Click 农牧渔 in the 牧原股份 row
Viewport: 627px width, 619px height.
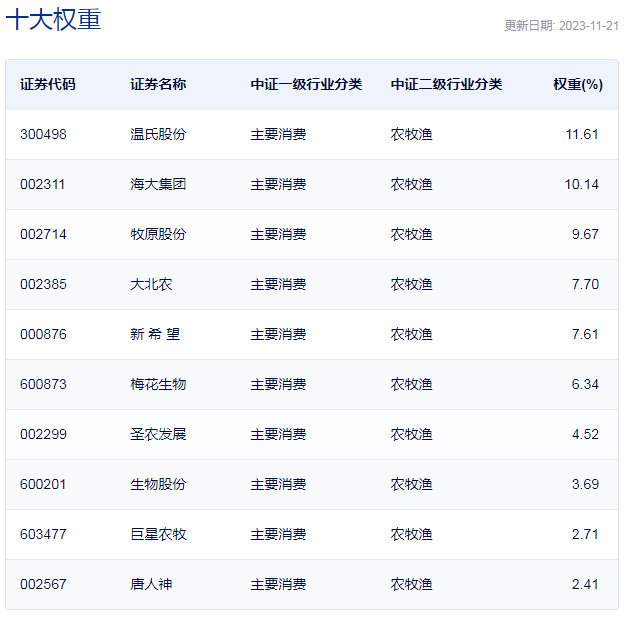[x=411, y=234]
